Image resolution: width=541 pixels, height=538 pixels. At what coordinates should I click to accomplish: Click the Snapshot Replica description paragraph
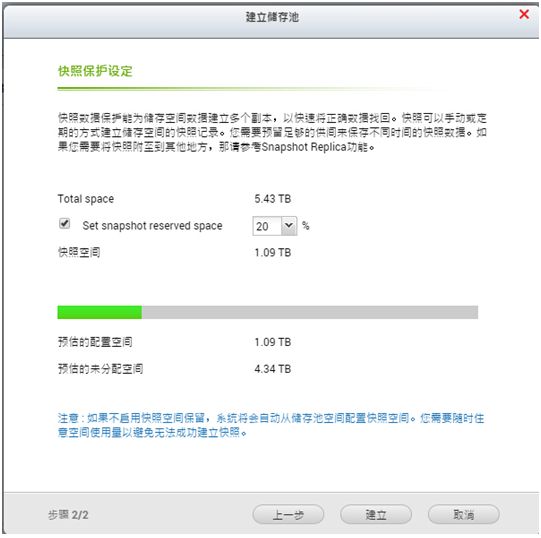point(272,133)
